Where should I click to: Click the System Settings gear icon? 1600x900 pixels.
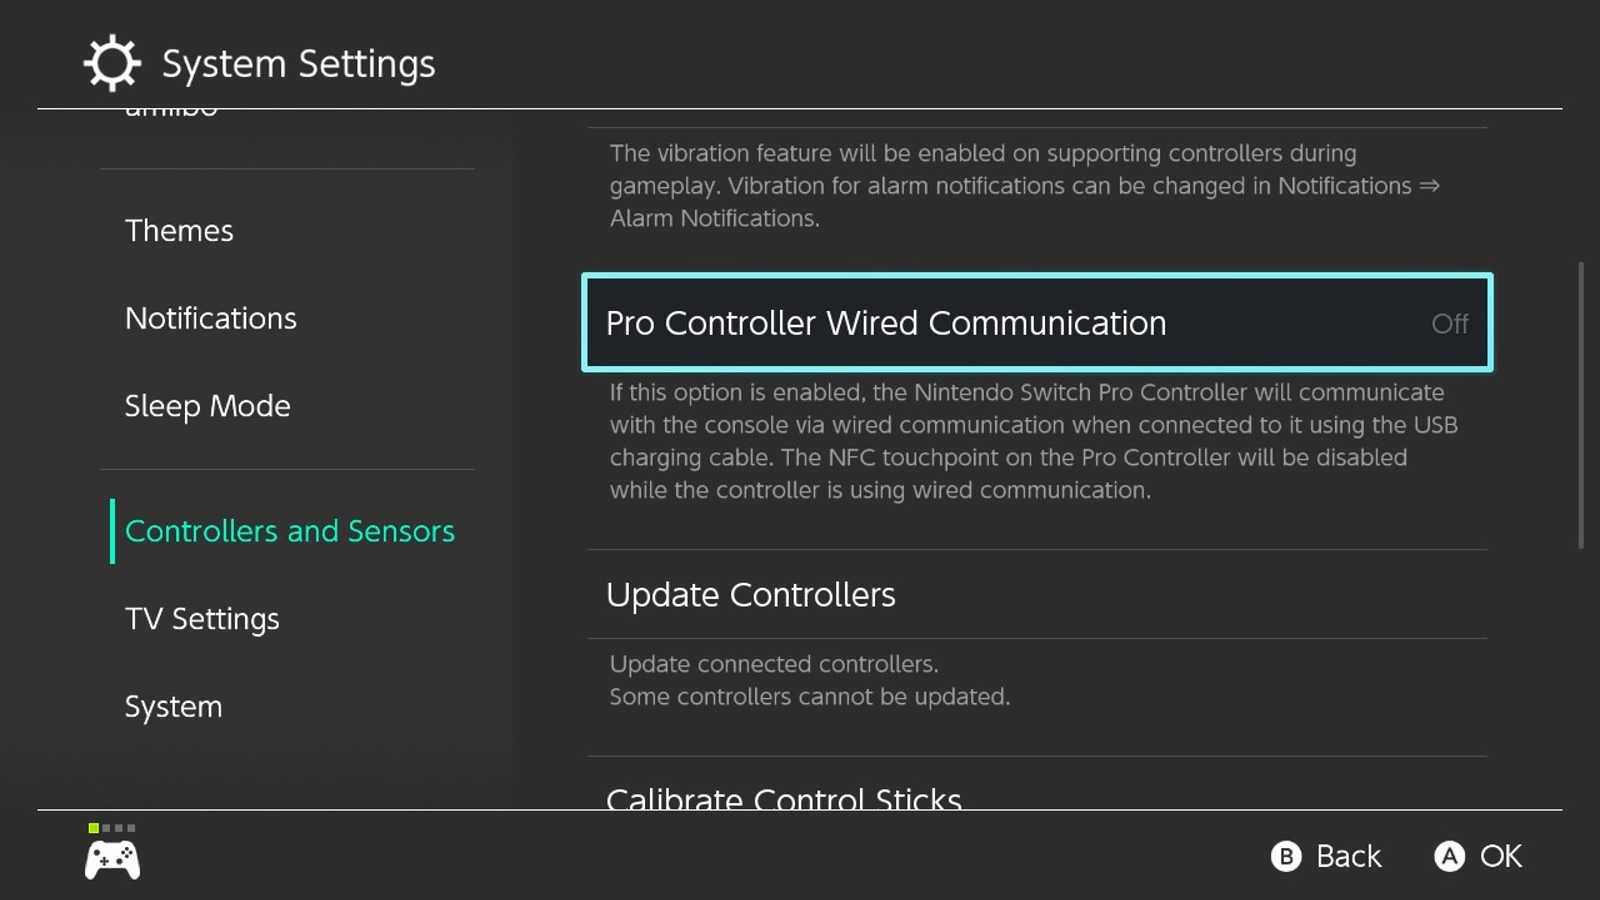tap(111, 62)
